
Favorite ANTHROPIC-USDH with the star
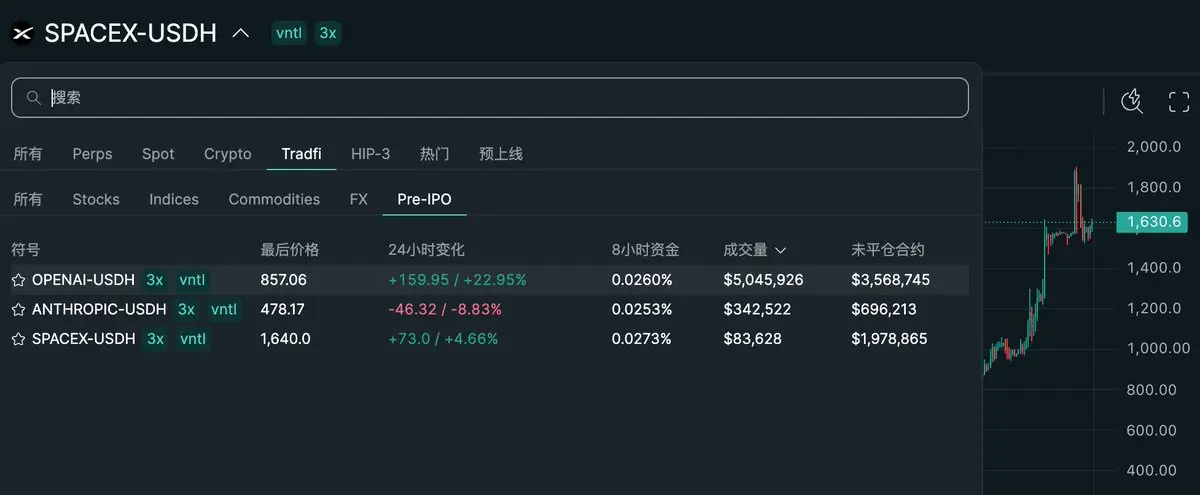pyautogui.click(x=18, y=309)
